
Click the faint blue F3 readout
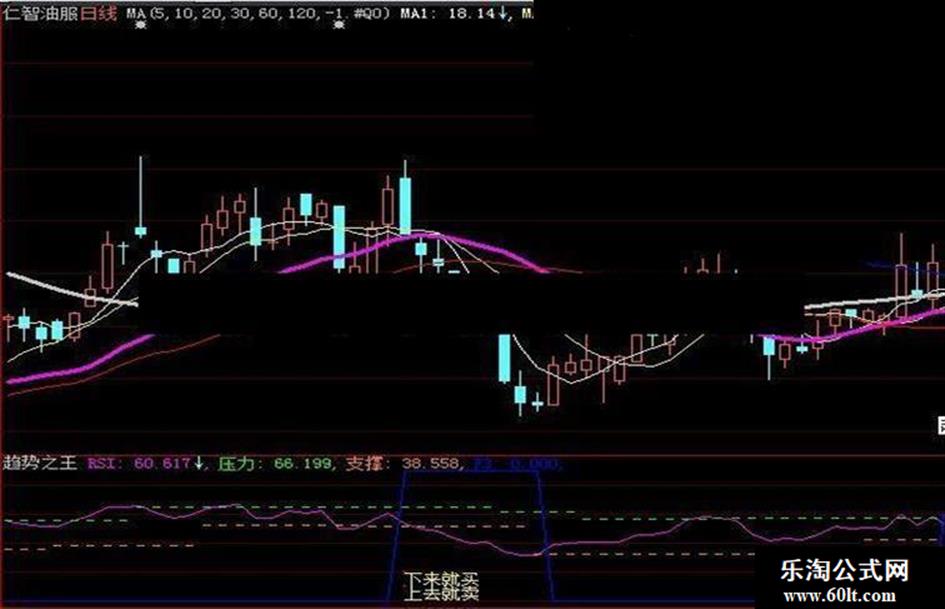pyautogui.click(x=517, y=464)
